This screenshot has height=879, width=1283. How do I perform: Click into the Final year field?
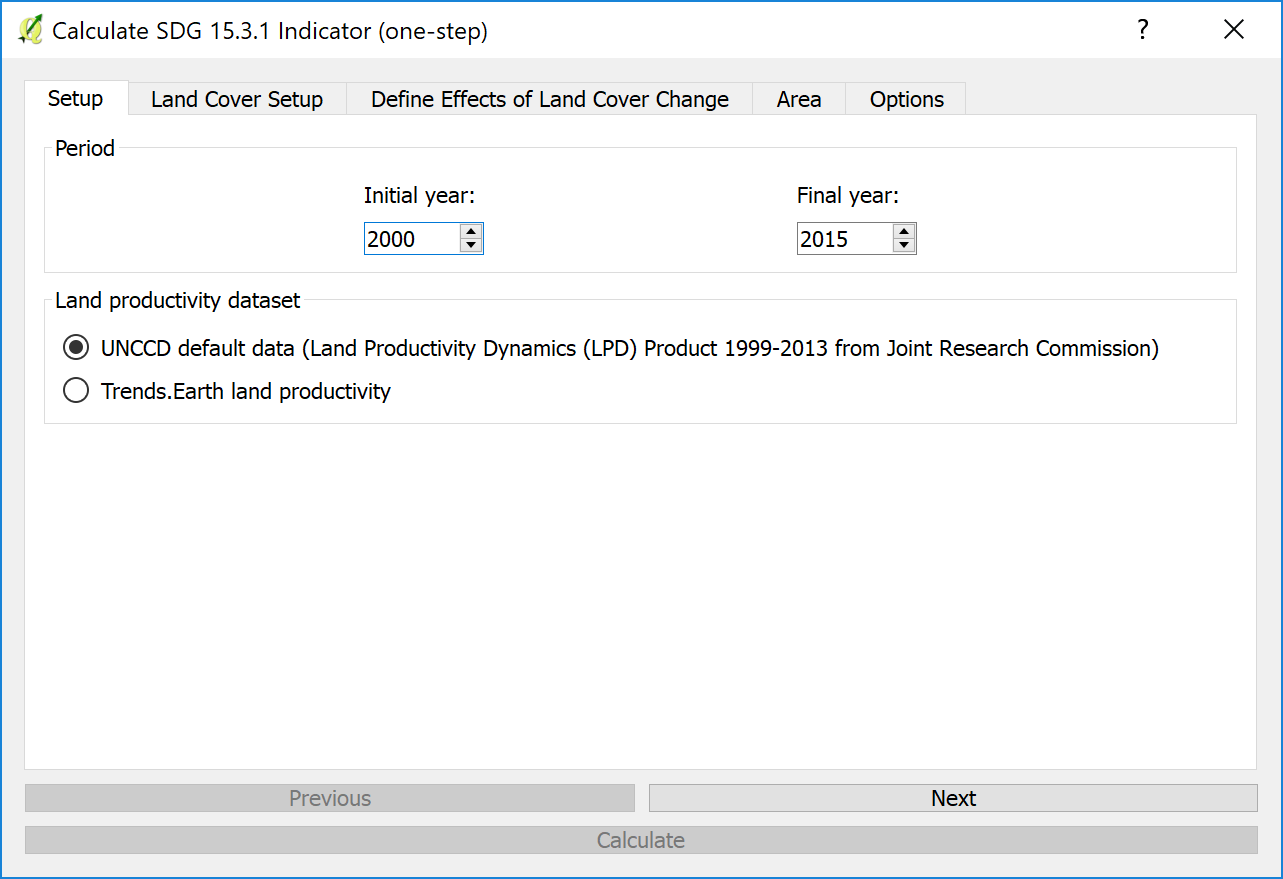pos(842,239)
